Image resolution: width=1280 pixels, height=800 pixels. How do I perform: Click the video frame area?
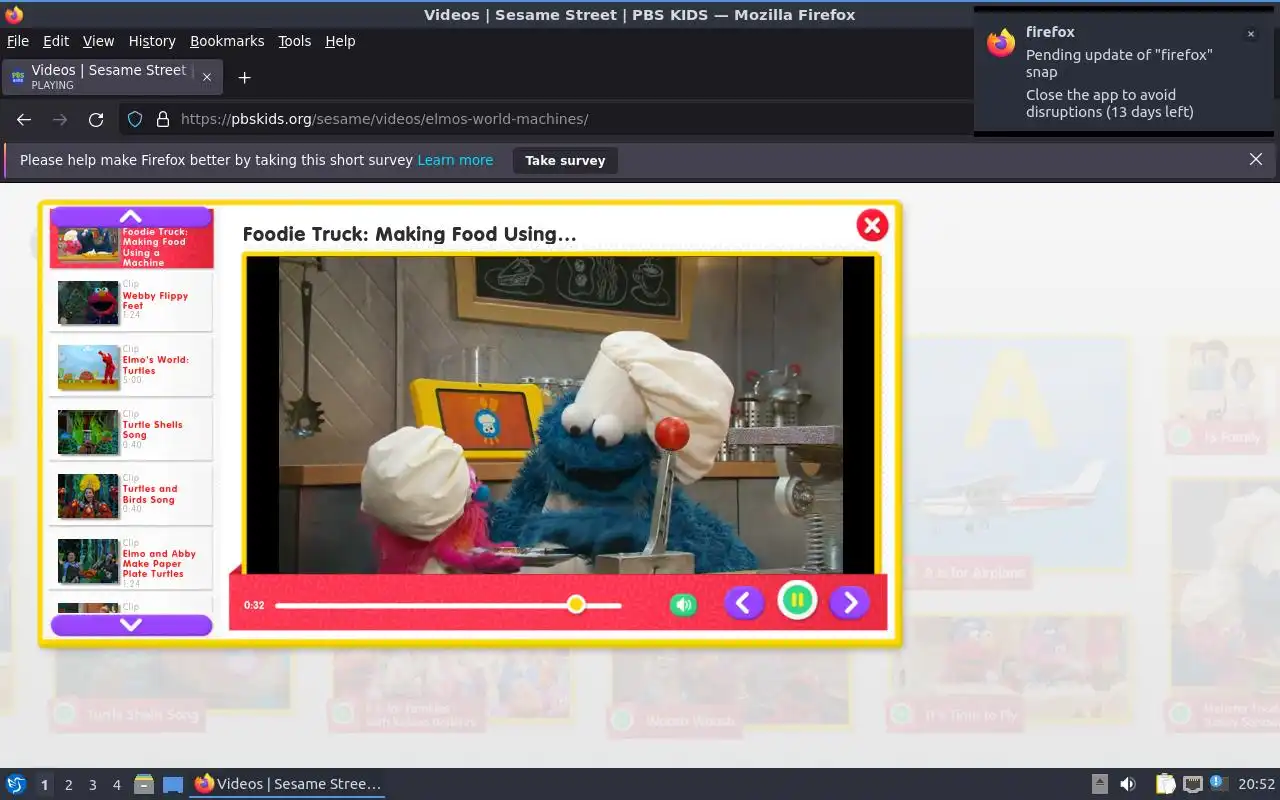560,414
